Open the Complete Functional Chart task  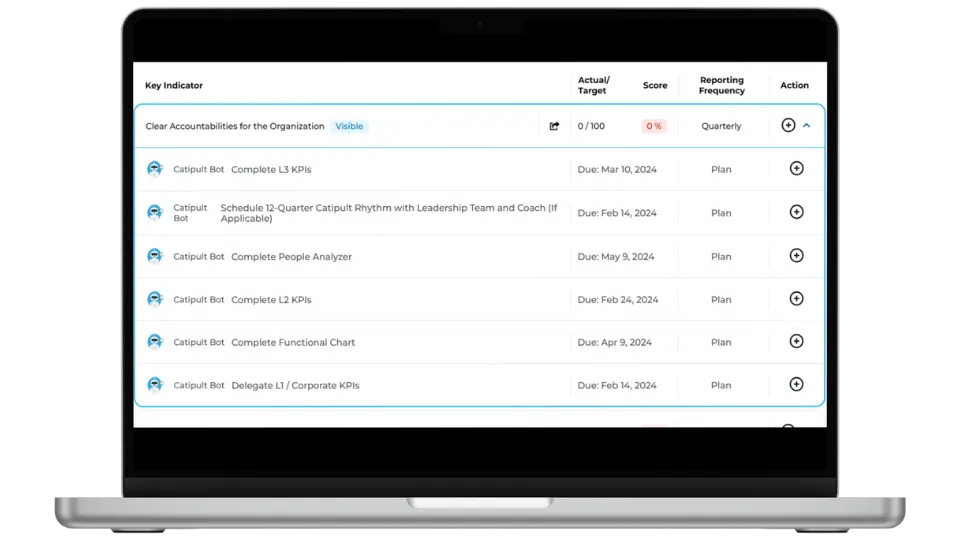pyautogui.click(x=293, y=342)
